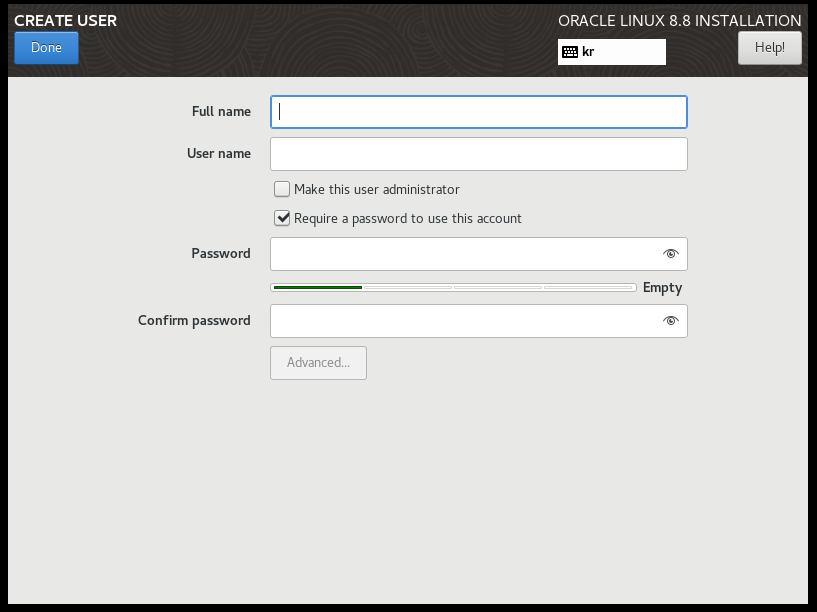
Task: Click the keyboard icon beside kr
Action: [x=570, y=52]
